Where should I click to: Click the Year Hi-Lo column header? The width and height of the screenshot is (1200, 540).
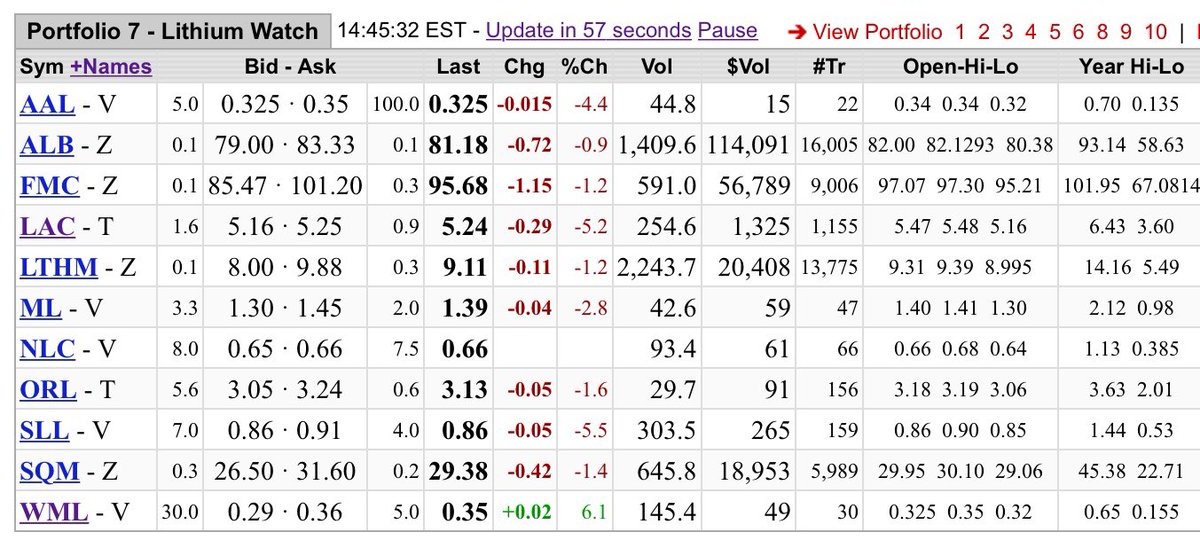(1132, 67)
